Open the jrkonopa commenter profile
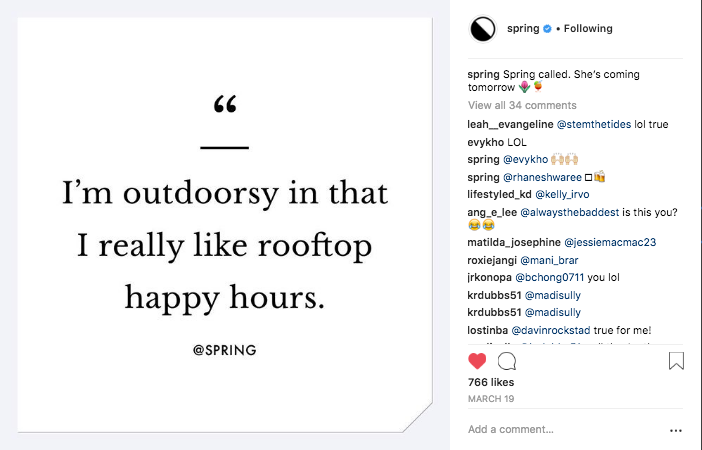The width and height of the screenshot is (702, 450). pos(490,278)
